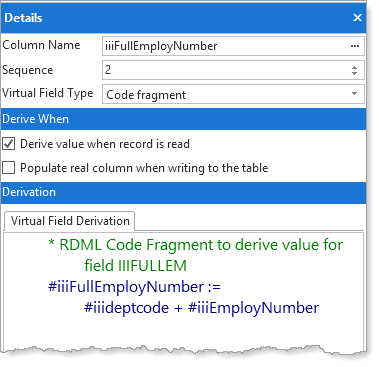This screenshot has height=367, width=379.
Task: Click the Derivation section header
Action: click(183, 192)
